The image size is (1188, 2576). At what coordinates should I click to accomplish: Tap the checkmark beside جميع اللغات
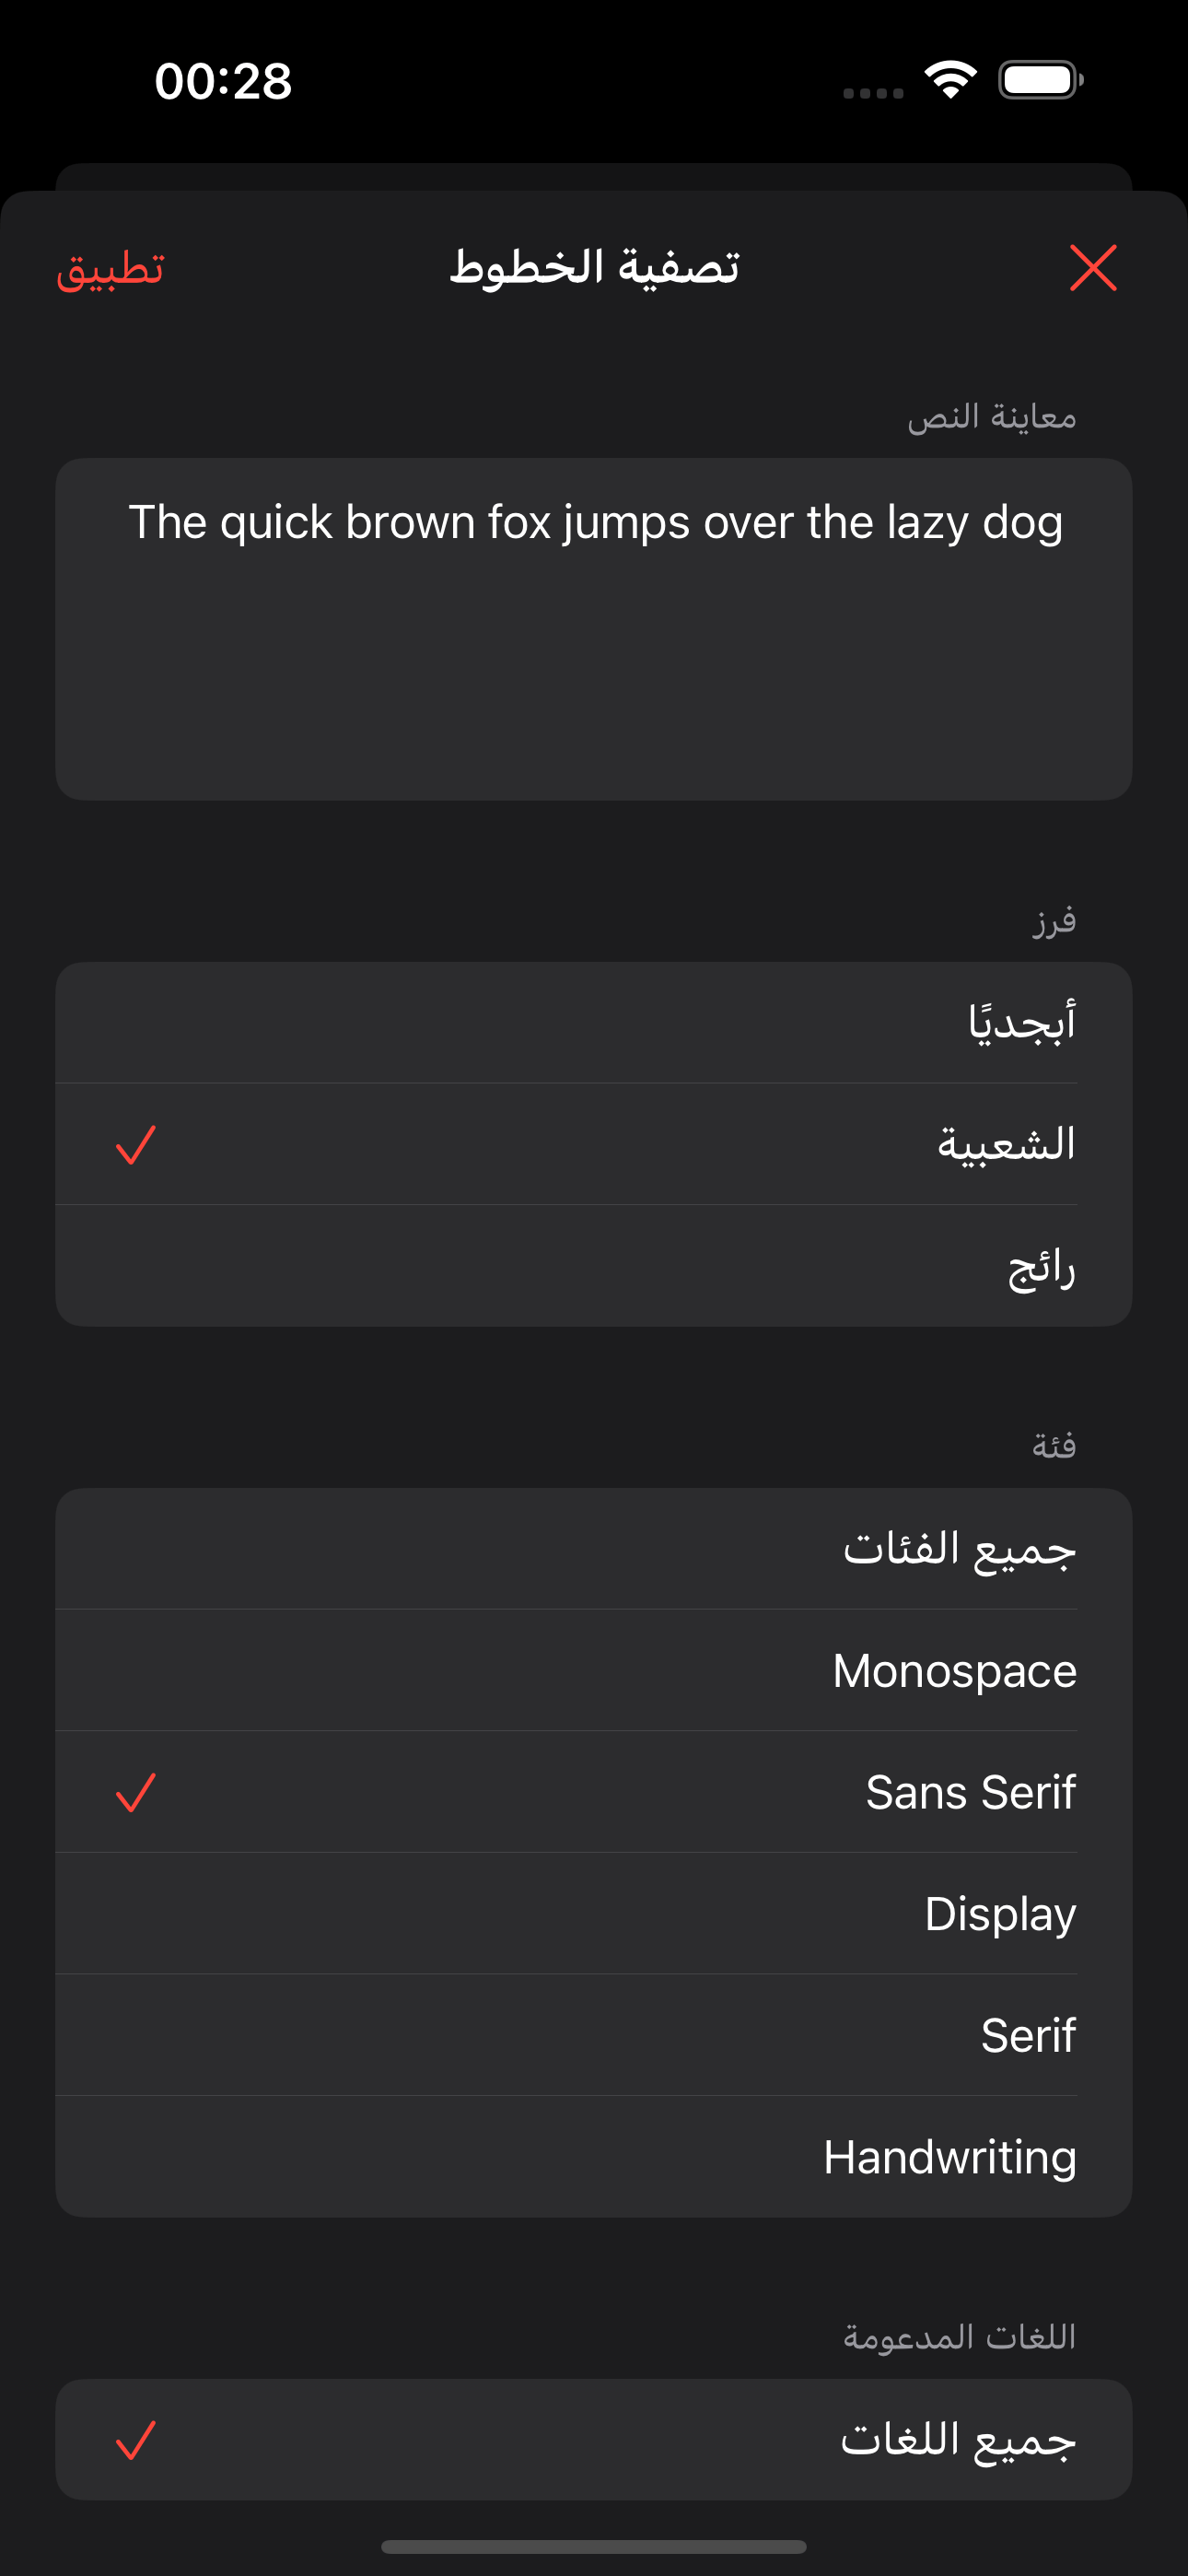coord(136,2440)
